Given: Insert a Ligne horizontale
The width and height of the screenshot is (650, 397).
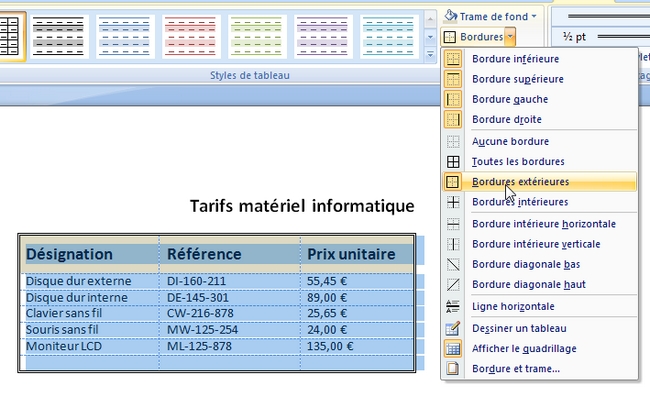Looking at the screenshot, I should pos(540,307).
